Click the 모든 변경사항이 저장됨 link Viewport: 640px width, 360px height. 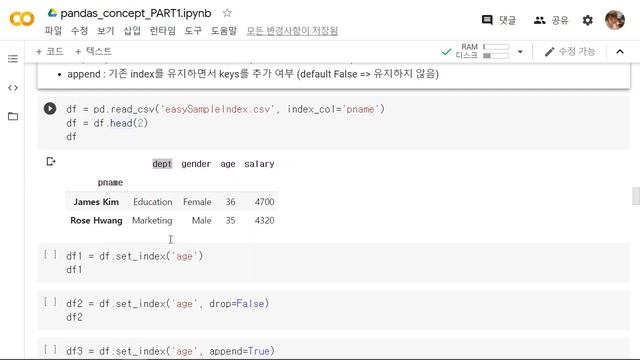[x=292, y=31]
